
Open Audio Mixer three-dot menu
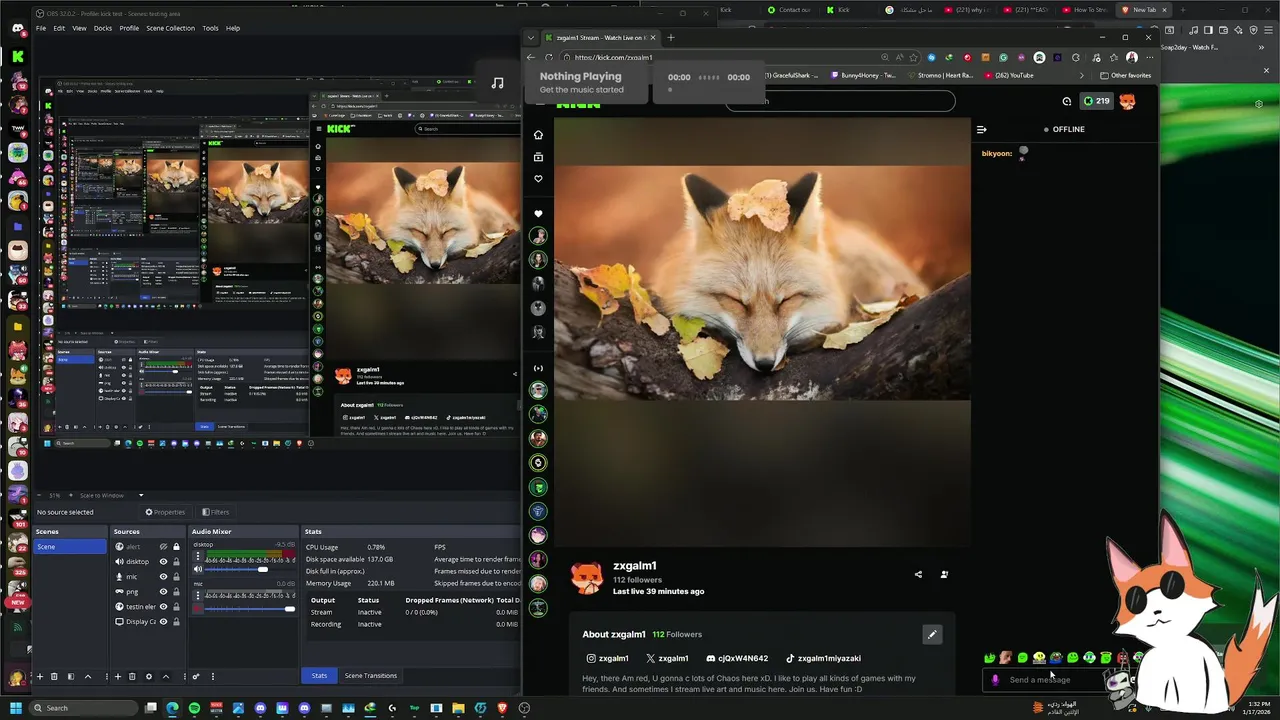coord(212,677)
